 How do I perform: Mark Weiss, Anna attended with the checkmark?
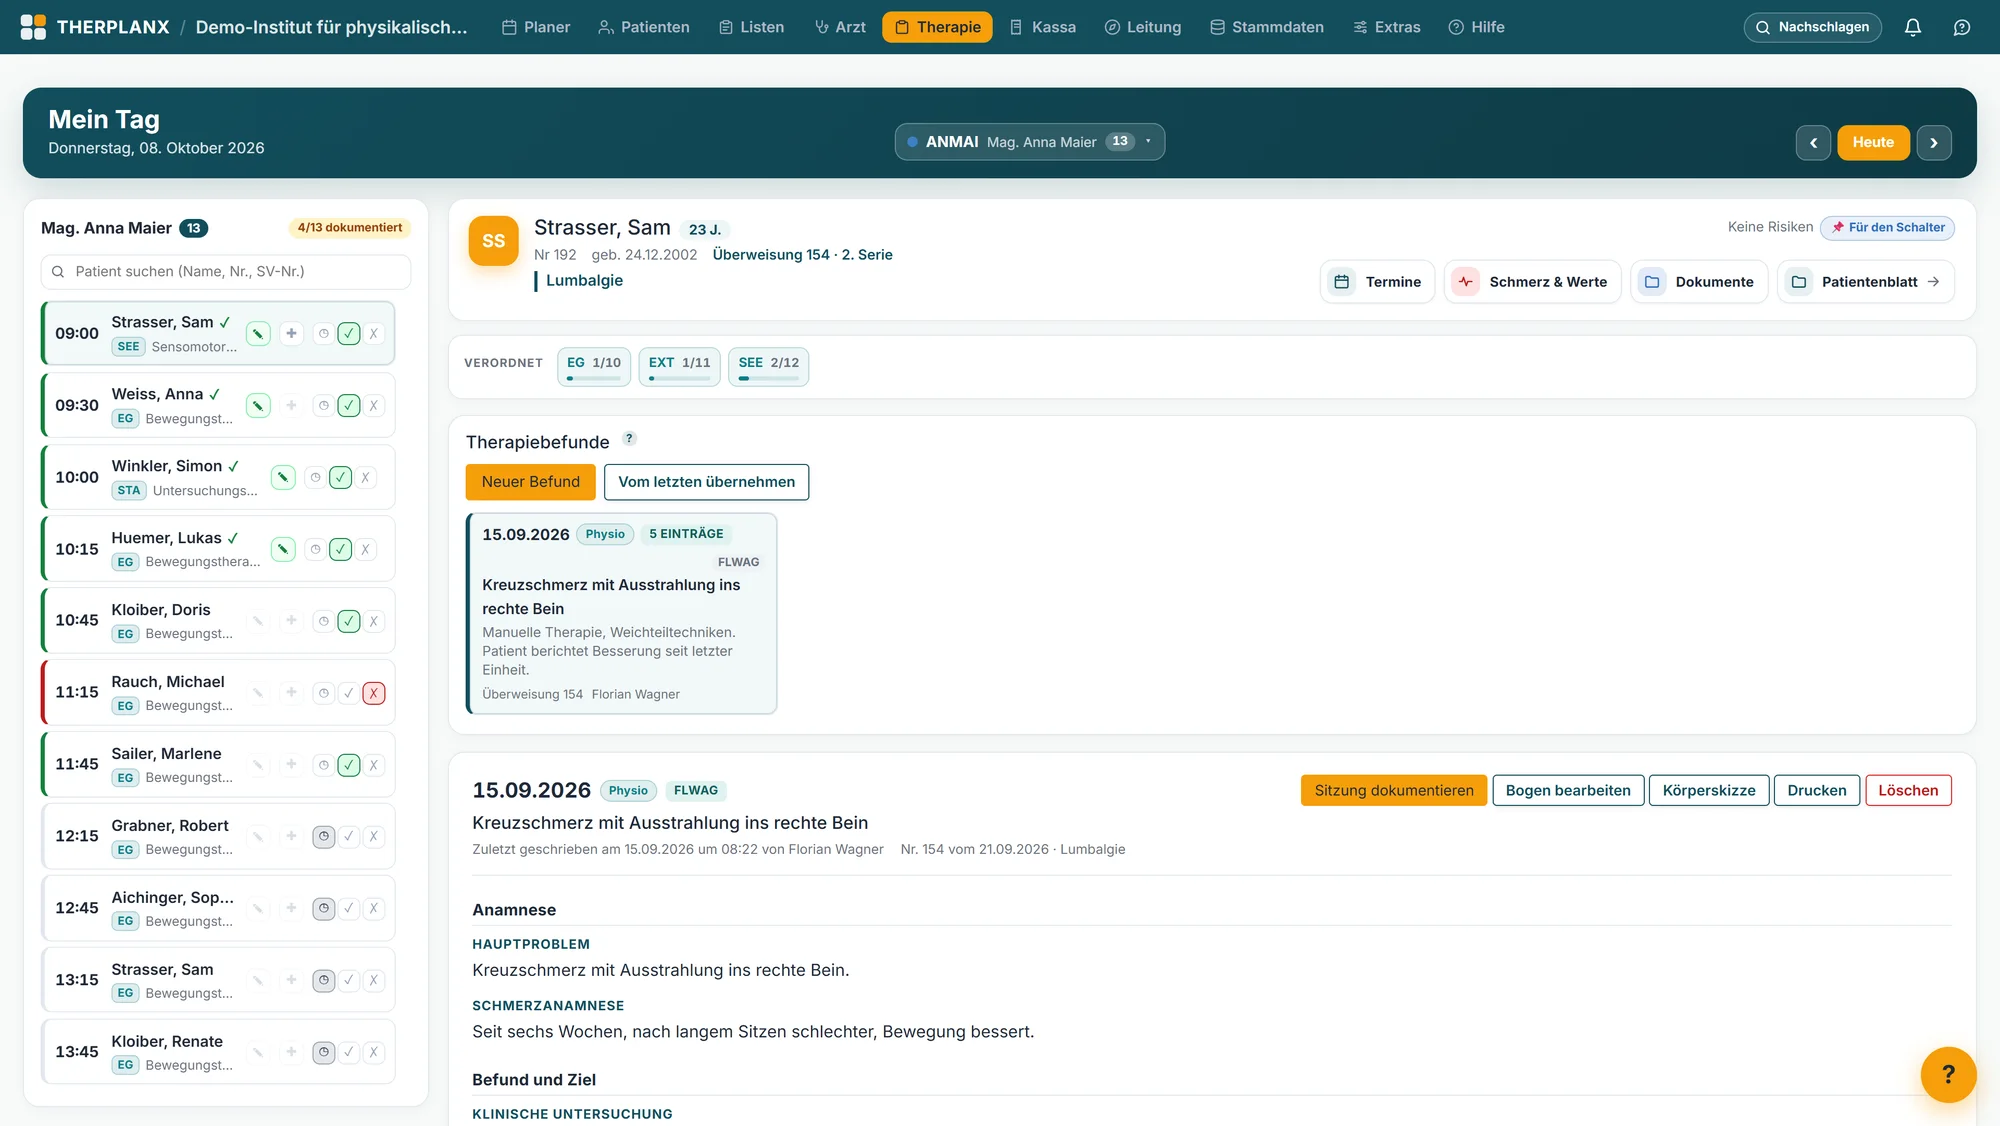(348, 406)
